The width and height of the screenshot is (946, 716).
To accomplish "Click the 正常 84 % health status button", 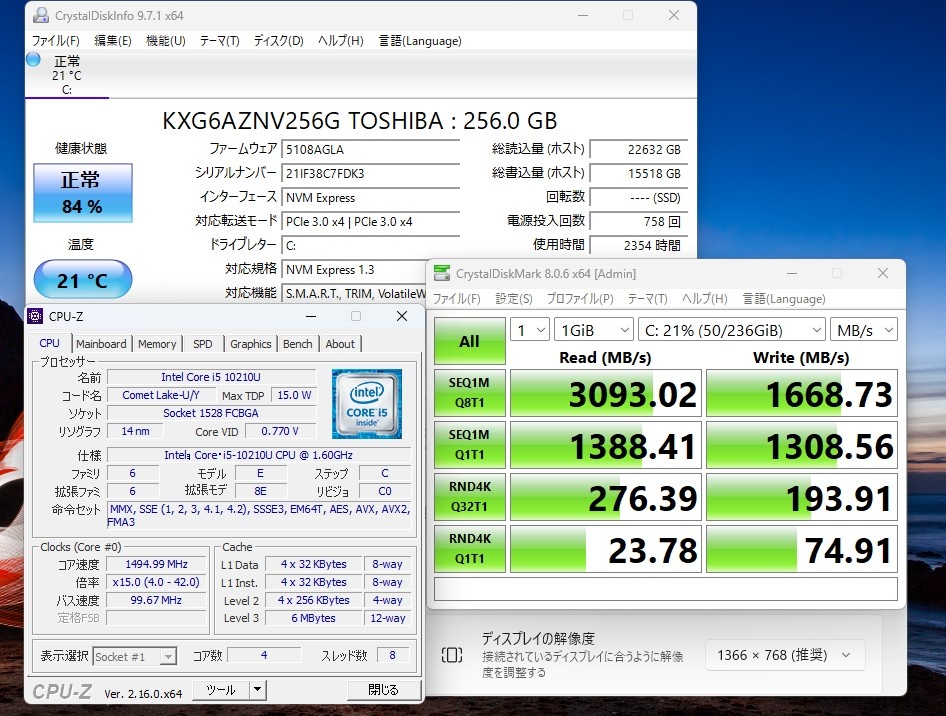I will 83,193.
